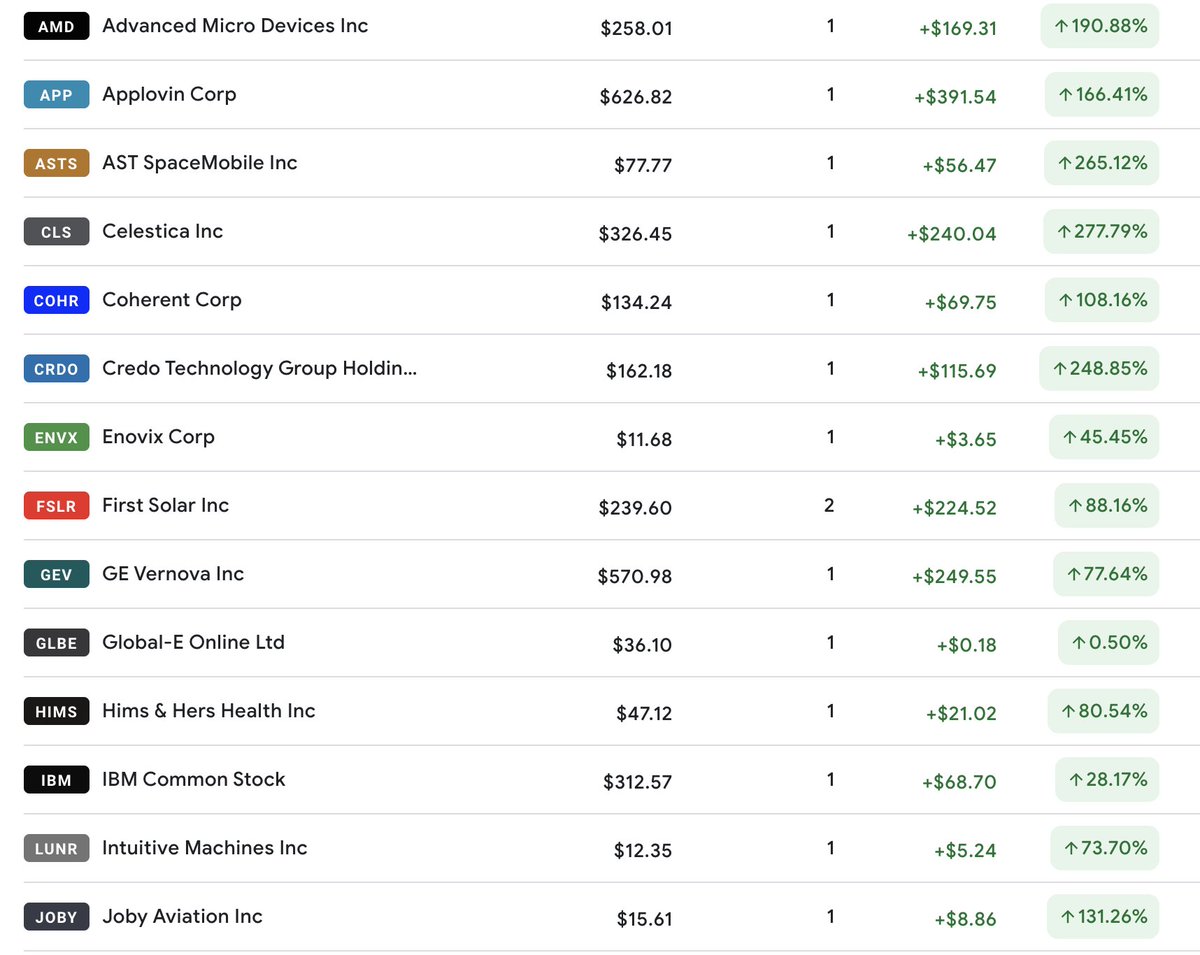1200x955 pixels.
Task: Open IBM Common Stock row
Action: pyautogui.click(x=193, y=779)
